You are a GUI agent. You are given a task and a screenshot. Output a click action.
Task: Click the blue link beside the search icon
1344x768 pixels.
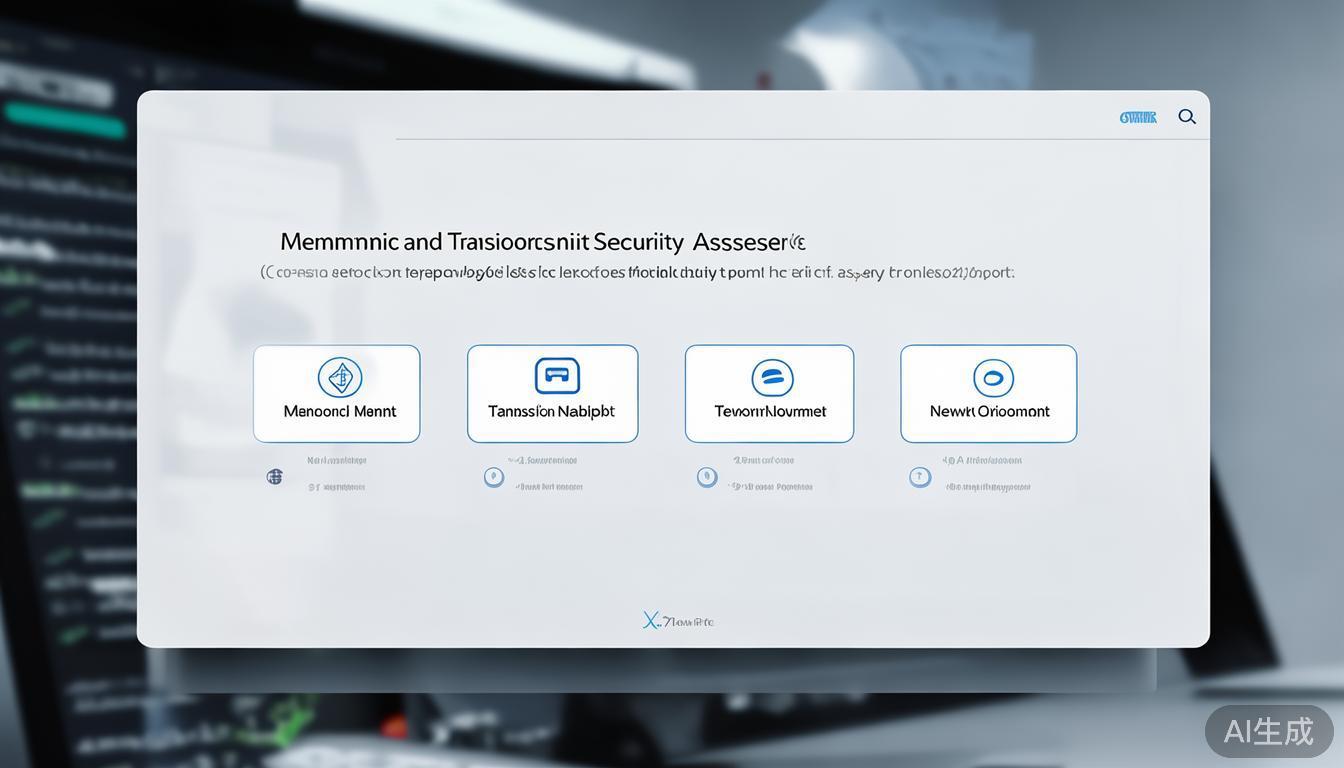pos(1138,117)
